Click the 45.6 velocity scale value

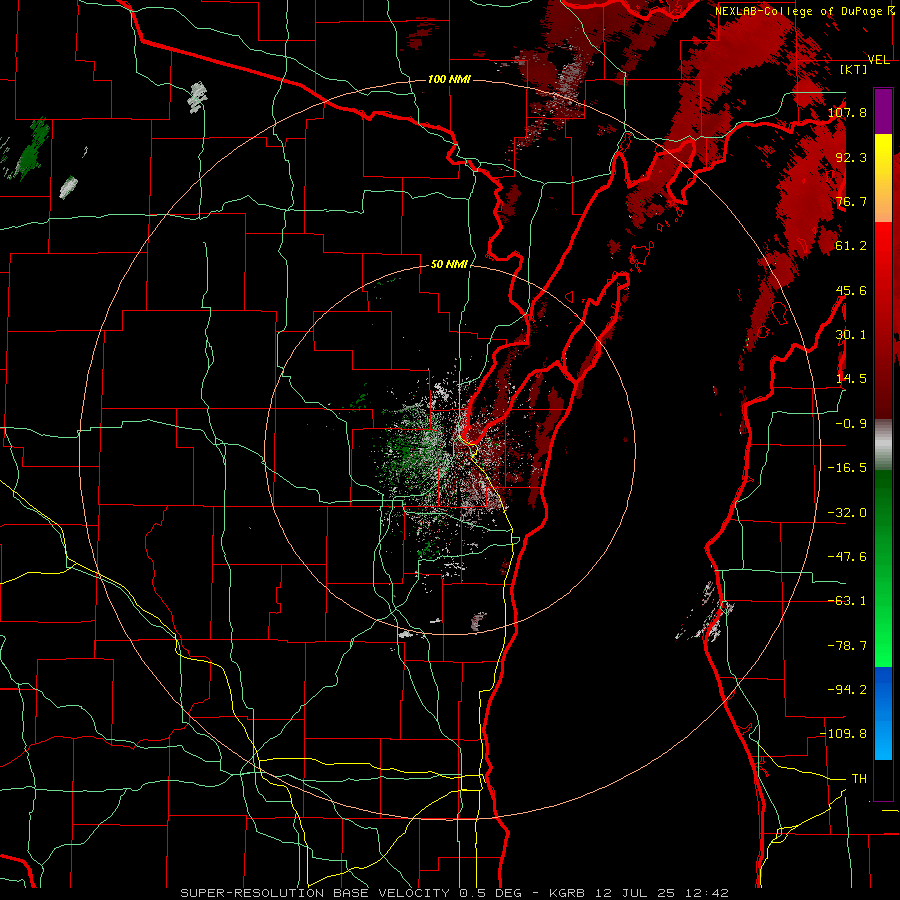point(851,290)
